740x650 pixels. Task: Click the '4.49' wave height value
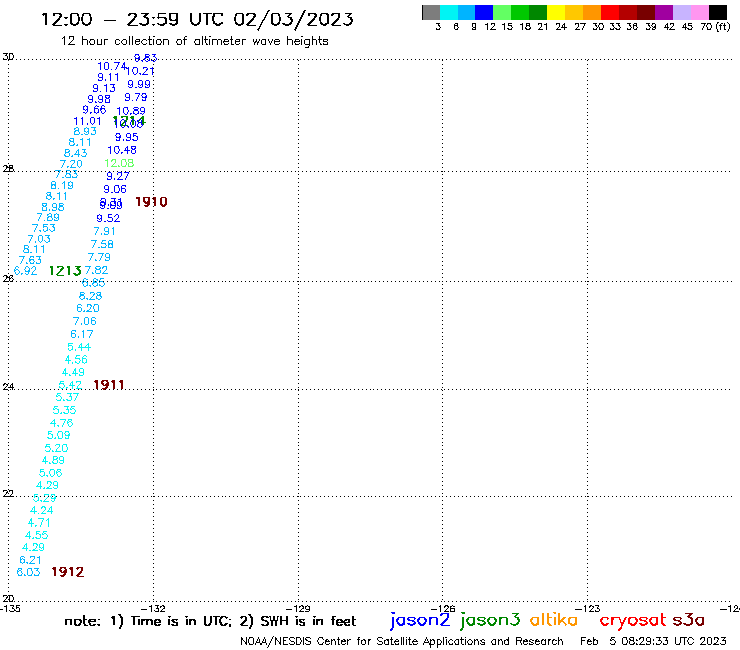pyautogui.click(x=73, y=372)
